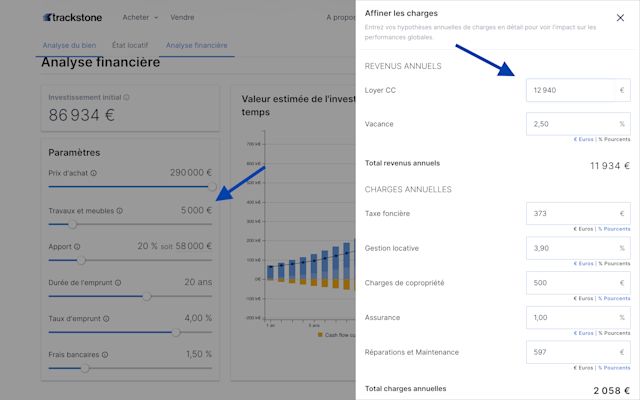The width and height of the screenshot is (640, 400).
Task: Switch Gestion locative unit to Pourcents
Action: (614, 264)
